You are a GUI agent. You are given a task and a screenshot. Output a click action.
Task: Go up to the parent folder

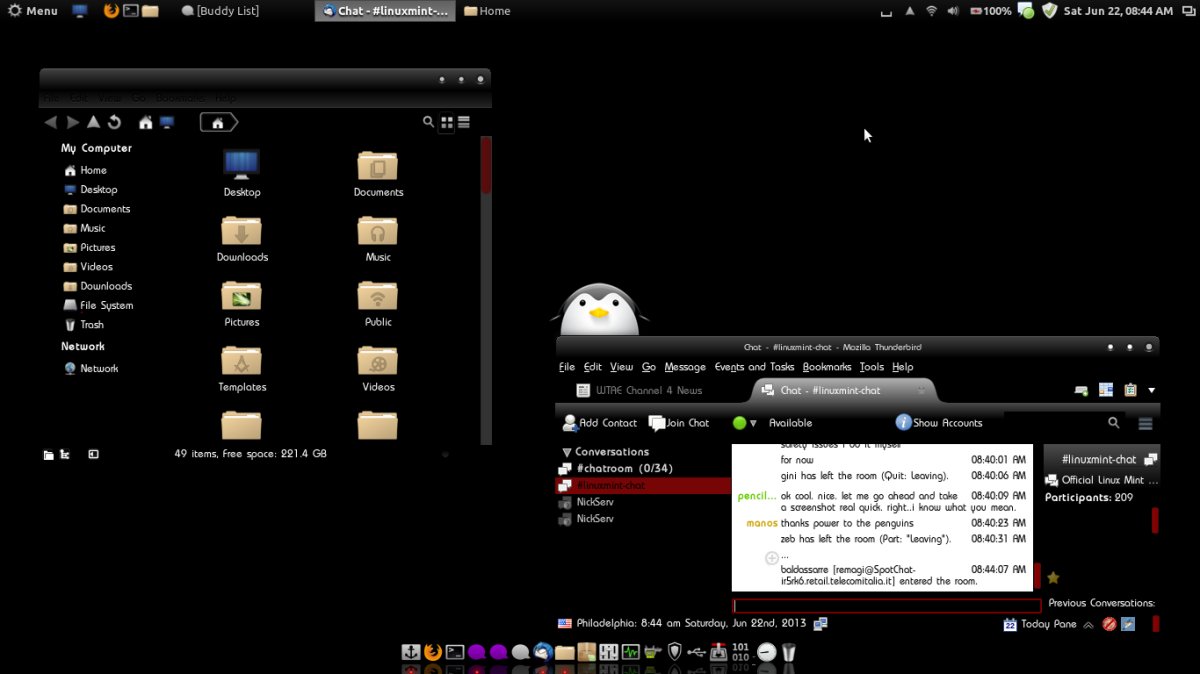pyautogui.click(x=93, y=122)
